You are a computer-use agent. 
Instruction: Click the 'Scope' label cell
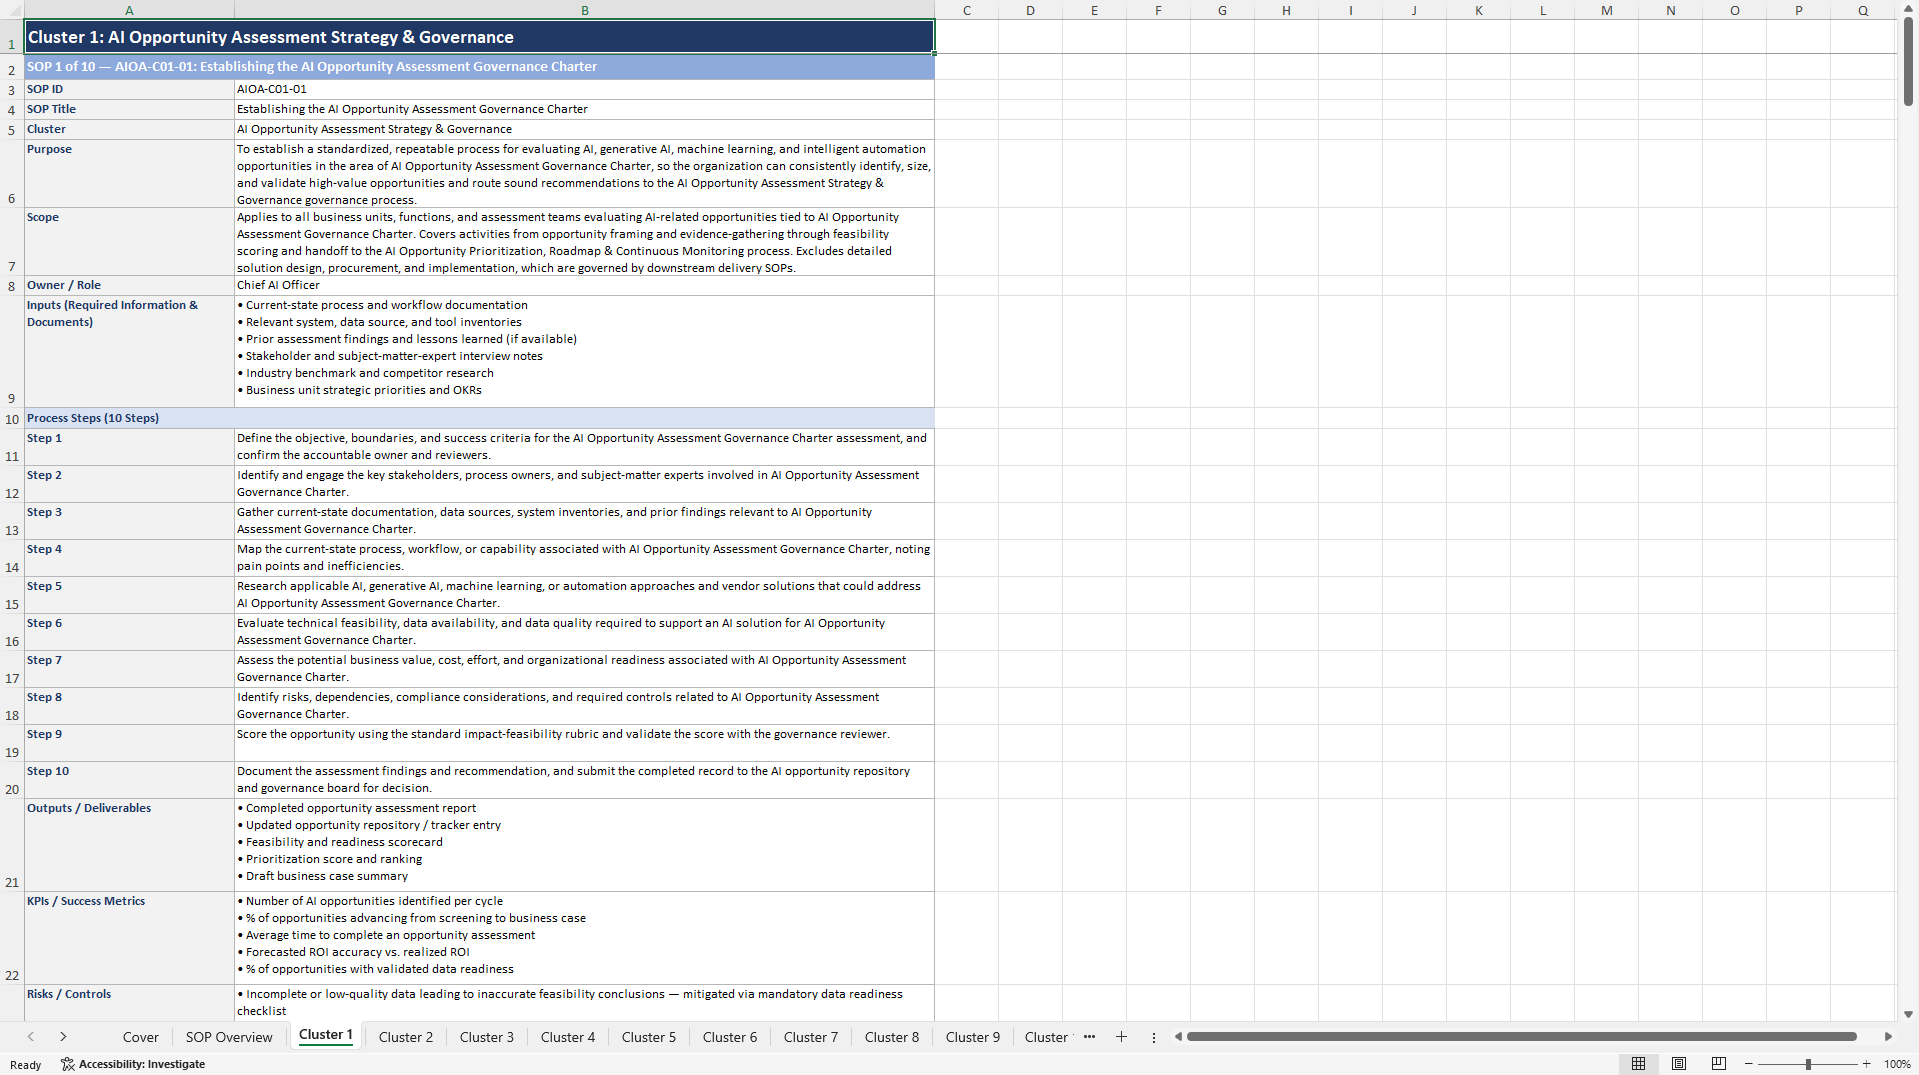[129, 242]
